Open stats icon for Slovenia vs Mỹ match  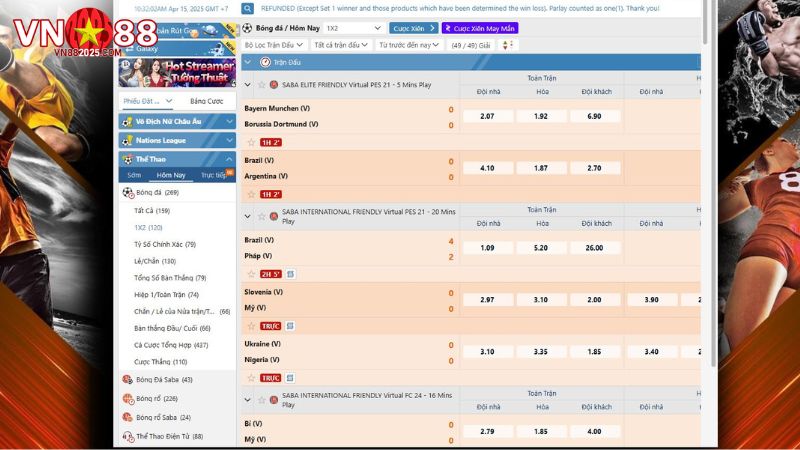click(x=290, y=326)
